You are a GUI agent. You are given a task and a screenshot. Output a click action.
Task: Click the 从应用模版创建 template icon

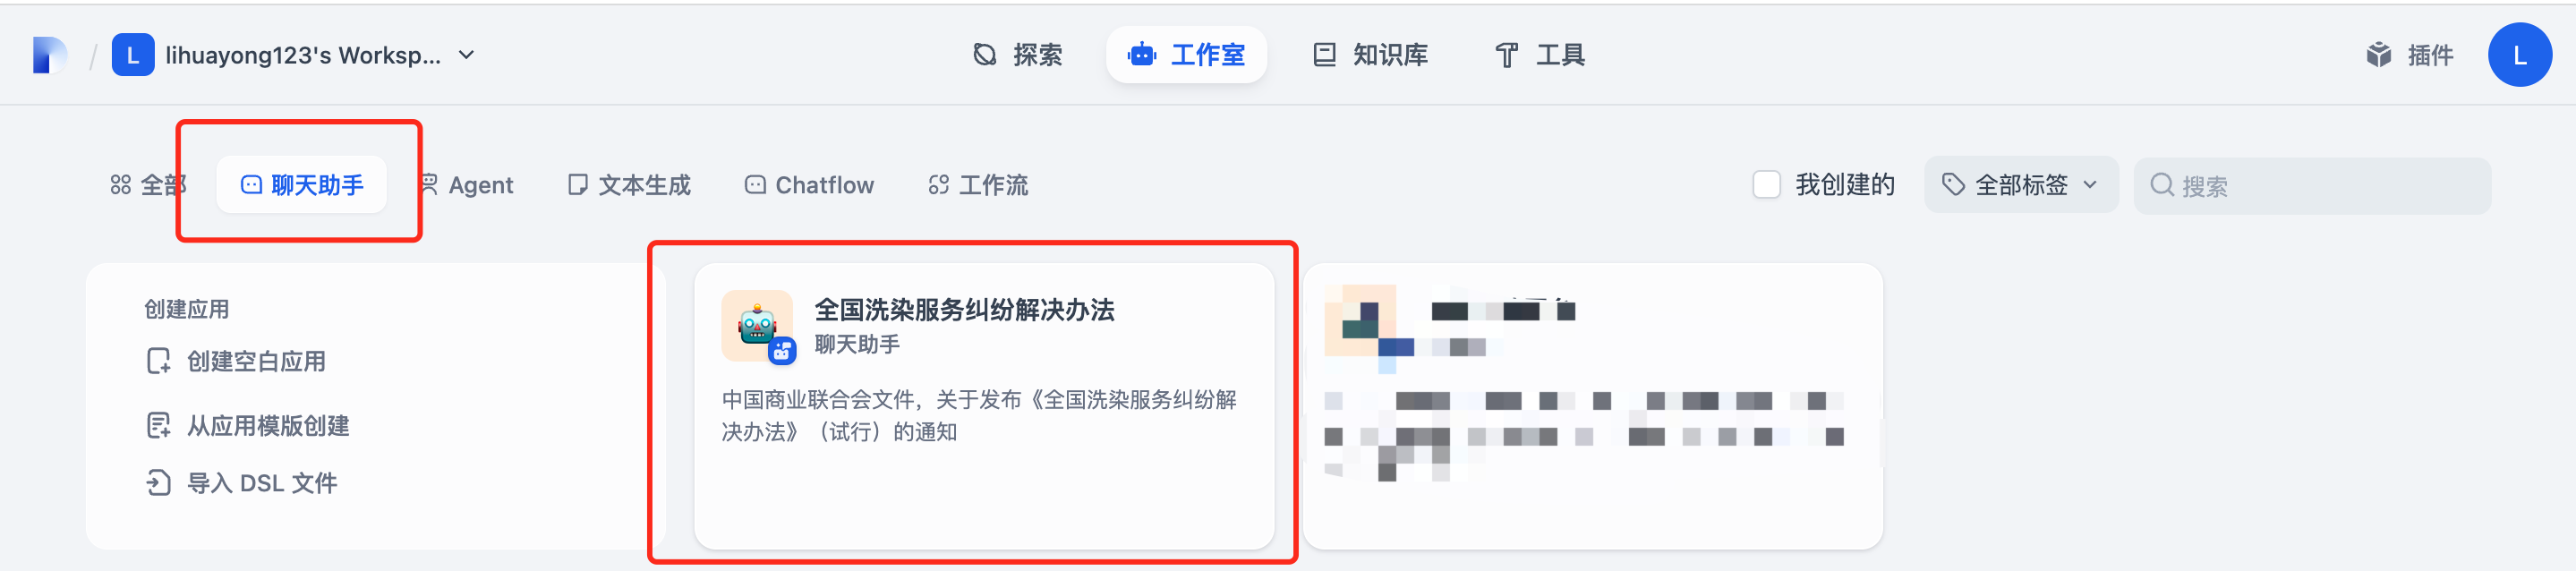point(158,425)
